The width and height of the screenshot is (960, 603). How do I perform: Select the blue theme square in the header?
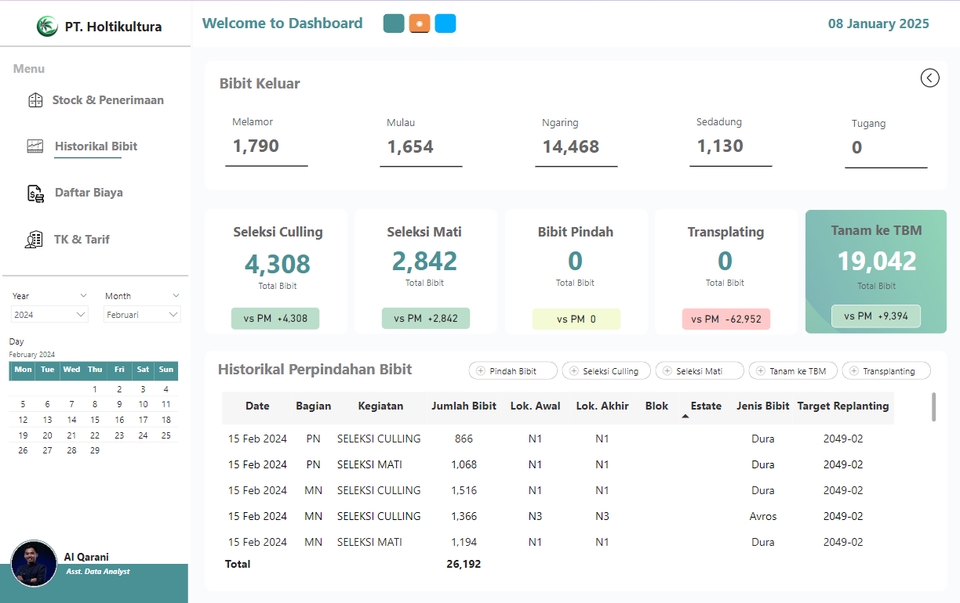(x=445, y=22)
